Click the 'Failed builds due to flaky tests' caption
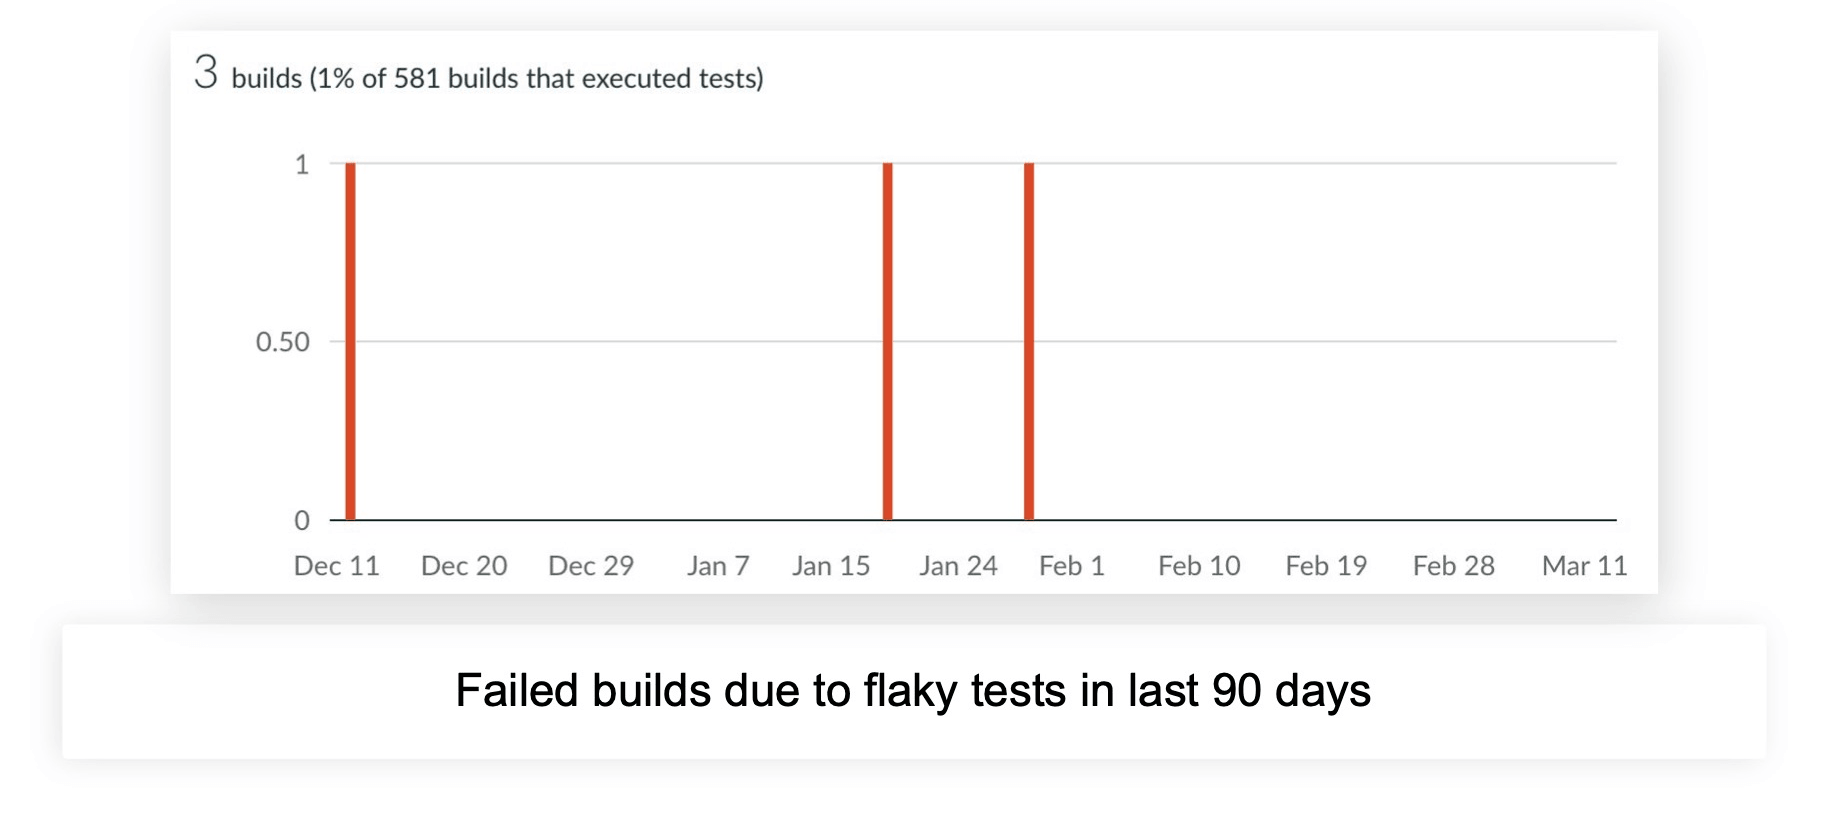The width and height of the screenshot is (1828, 818). click(913, 691)
